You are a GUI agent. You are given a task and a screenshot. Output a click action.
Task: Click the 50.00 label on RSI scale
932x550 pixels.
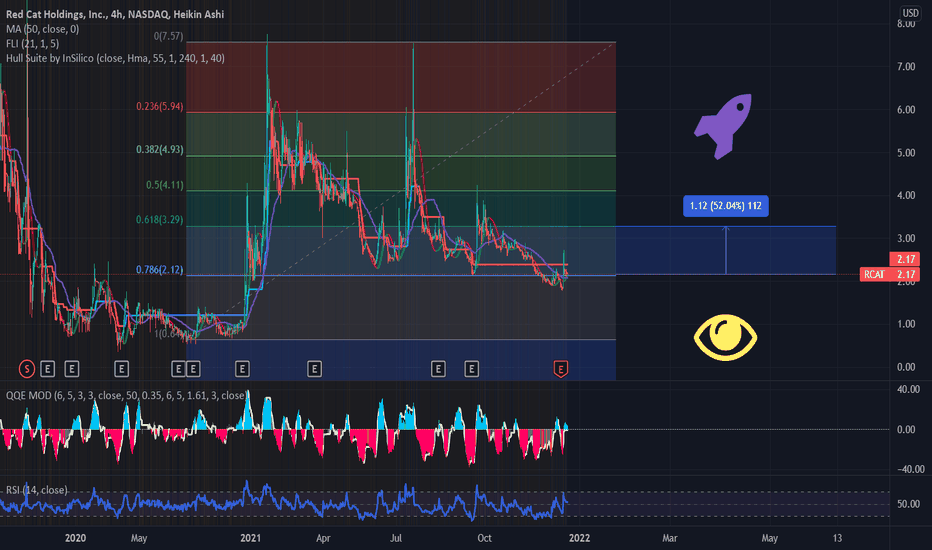click(908, 504)
